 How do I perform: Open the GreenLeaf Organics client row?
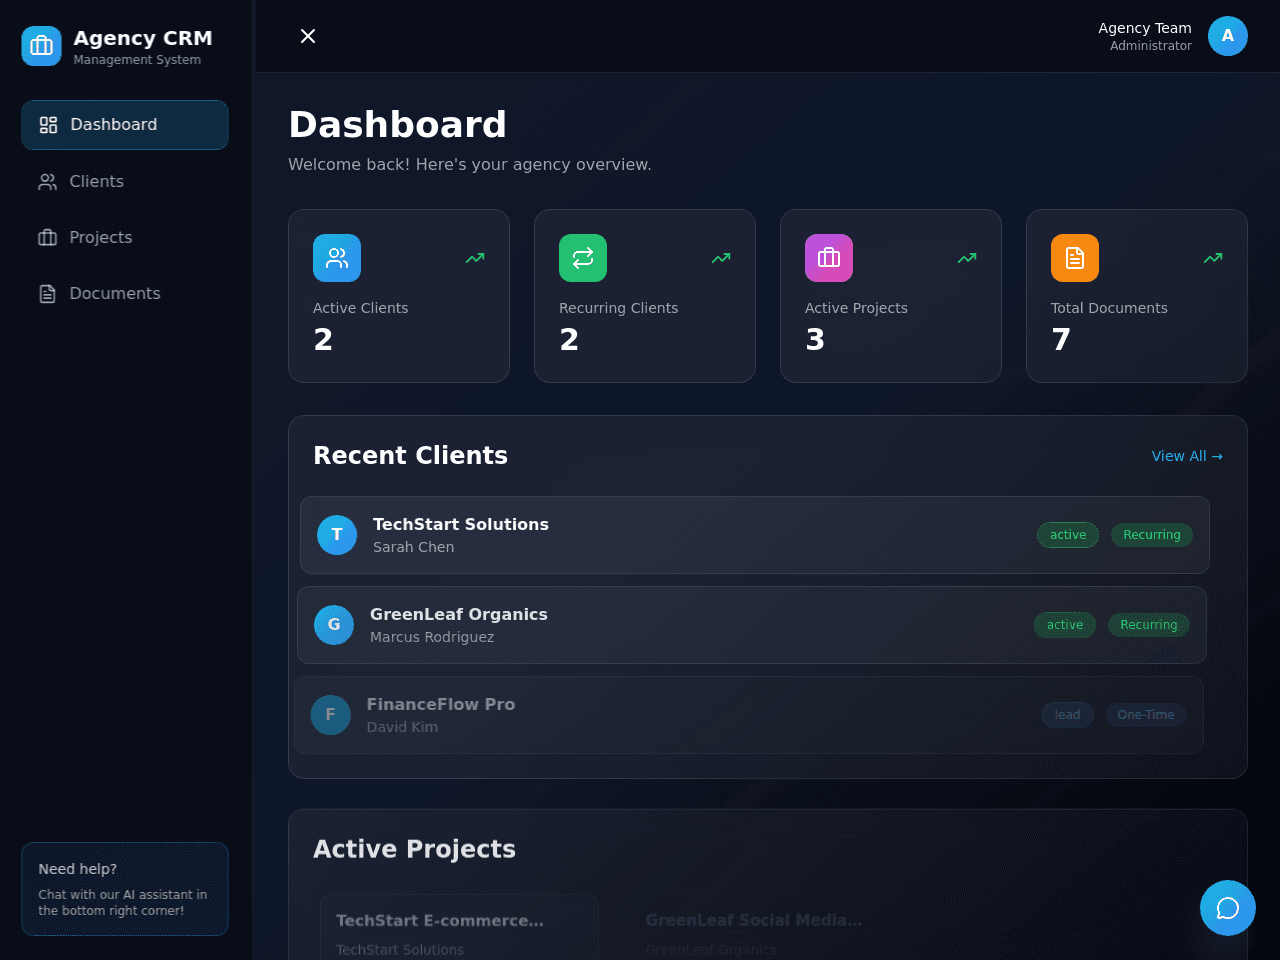[x=752, y=625]
